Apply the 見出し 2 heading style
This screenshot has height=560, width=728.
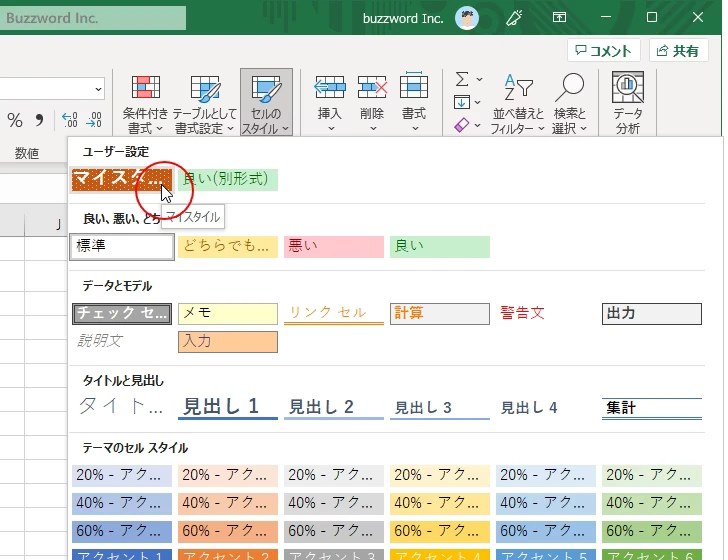tap(334, 407)
